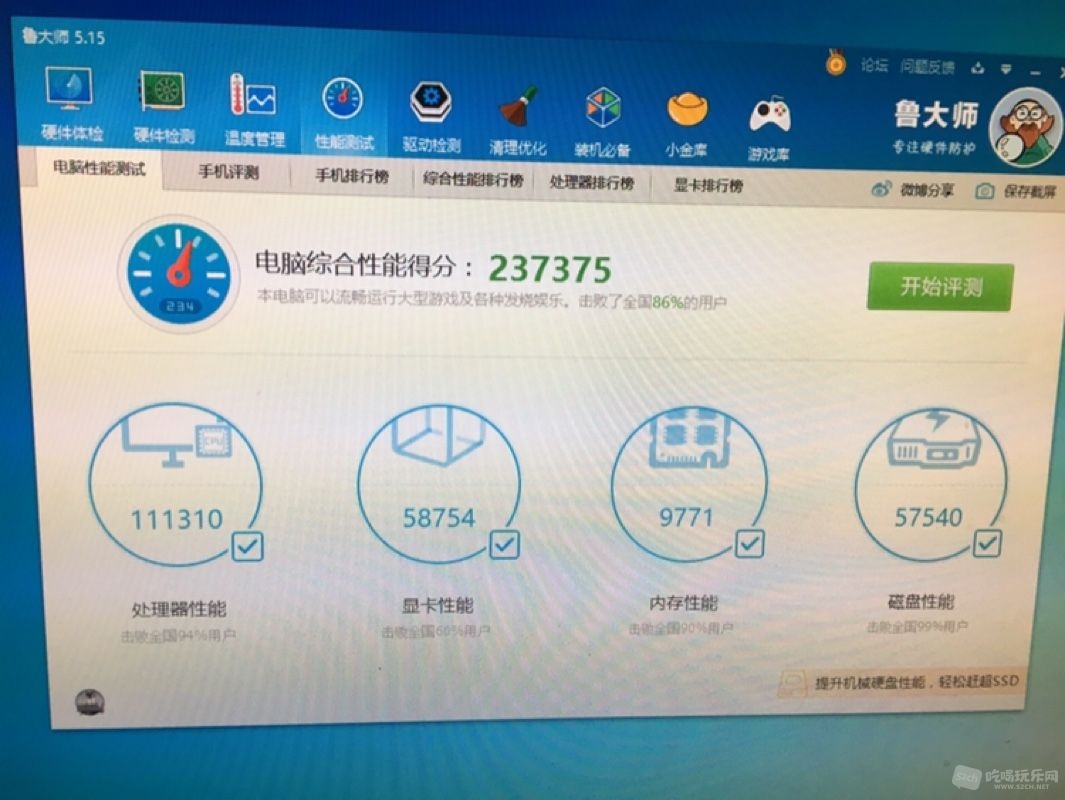
Task: Uncheck the 显卡性能 checkbox
Action: pyautogui.click(x=504, y=545)
